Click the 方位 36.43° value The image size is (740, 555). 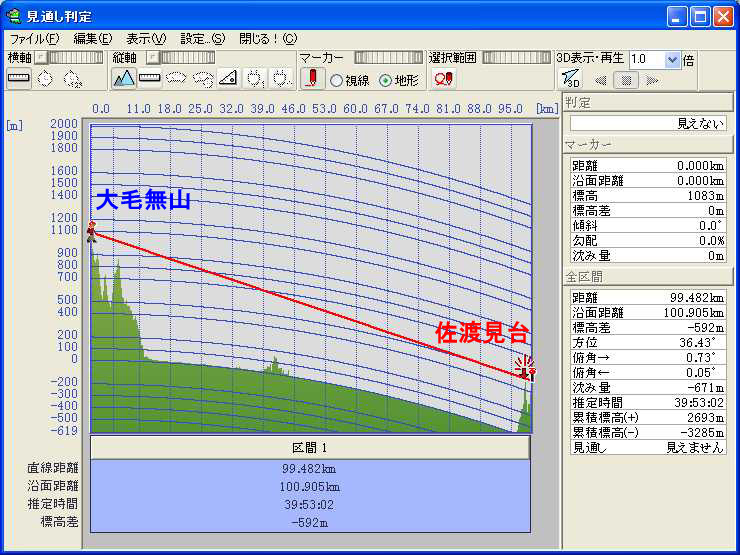(x=697, y=343)
